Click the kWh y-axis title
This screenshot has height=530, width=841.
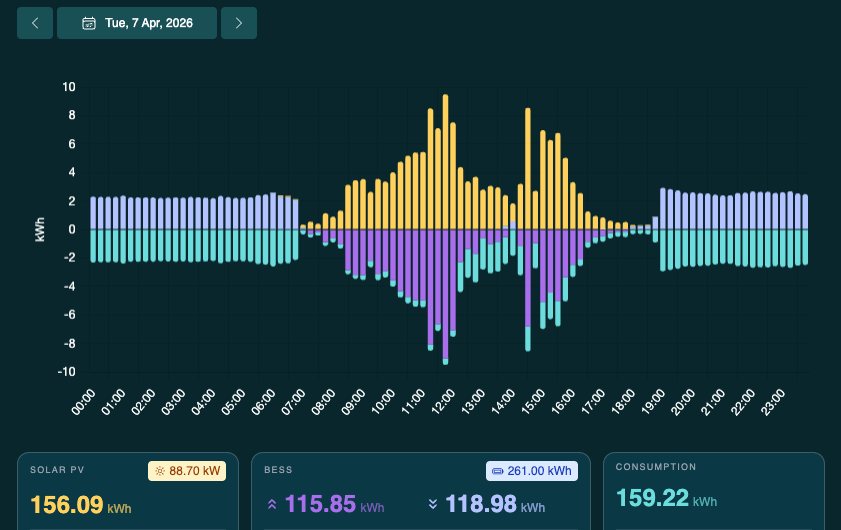(40, 230)
